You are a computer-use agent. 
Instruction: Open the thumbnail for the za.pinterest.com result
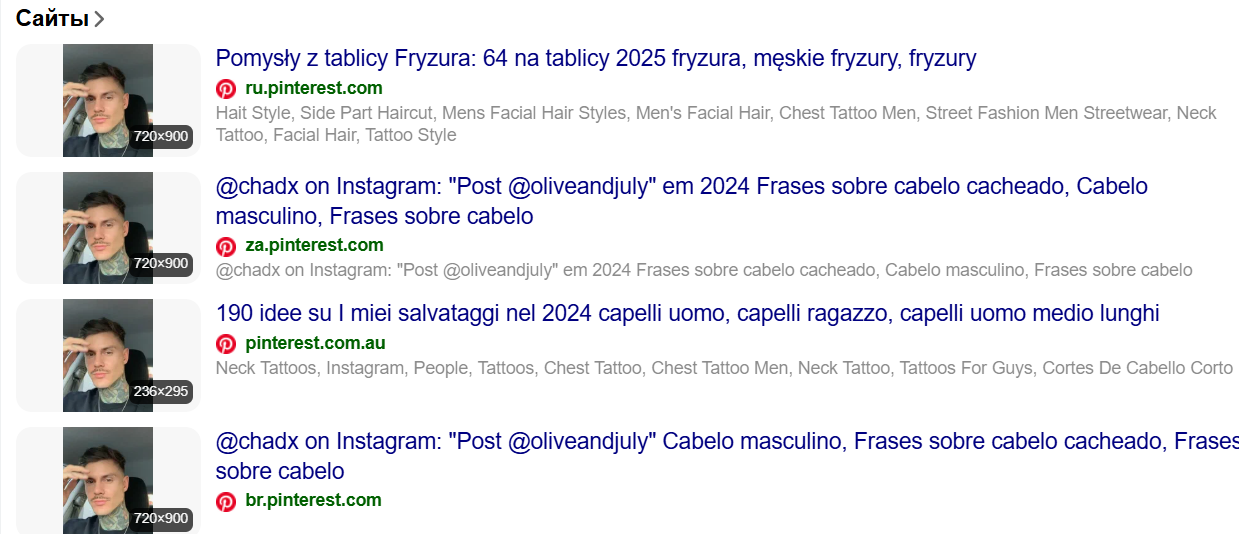click(x=108, y=228)
